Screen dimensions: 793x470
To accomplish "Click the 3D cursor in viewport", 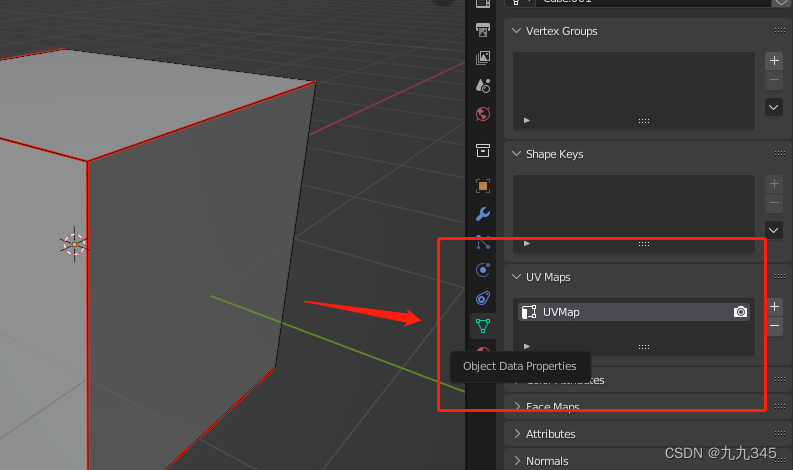I will coord(74,244).
